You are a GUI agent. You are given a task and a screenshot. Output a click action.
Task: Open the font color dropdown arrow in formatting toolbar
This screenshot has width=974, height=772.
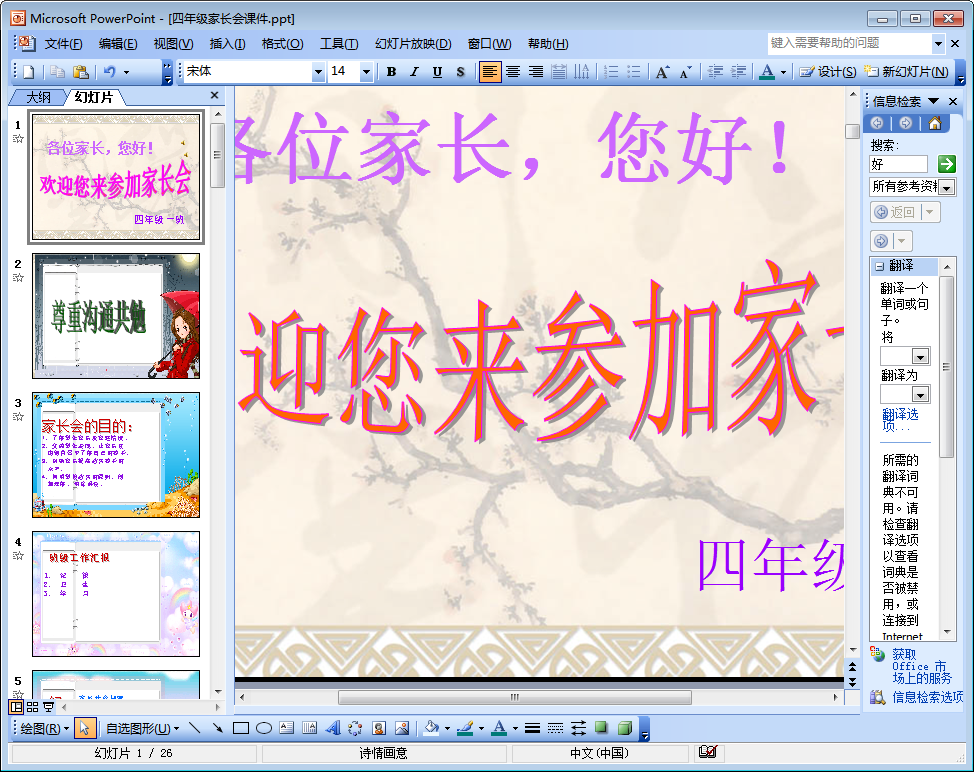click(783, 72)
